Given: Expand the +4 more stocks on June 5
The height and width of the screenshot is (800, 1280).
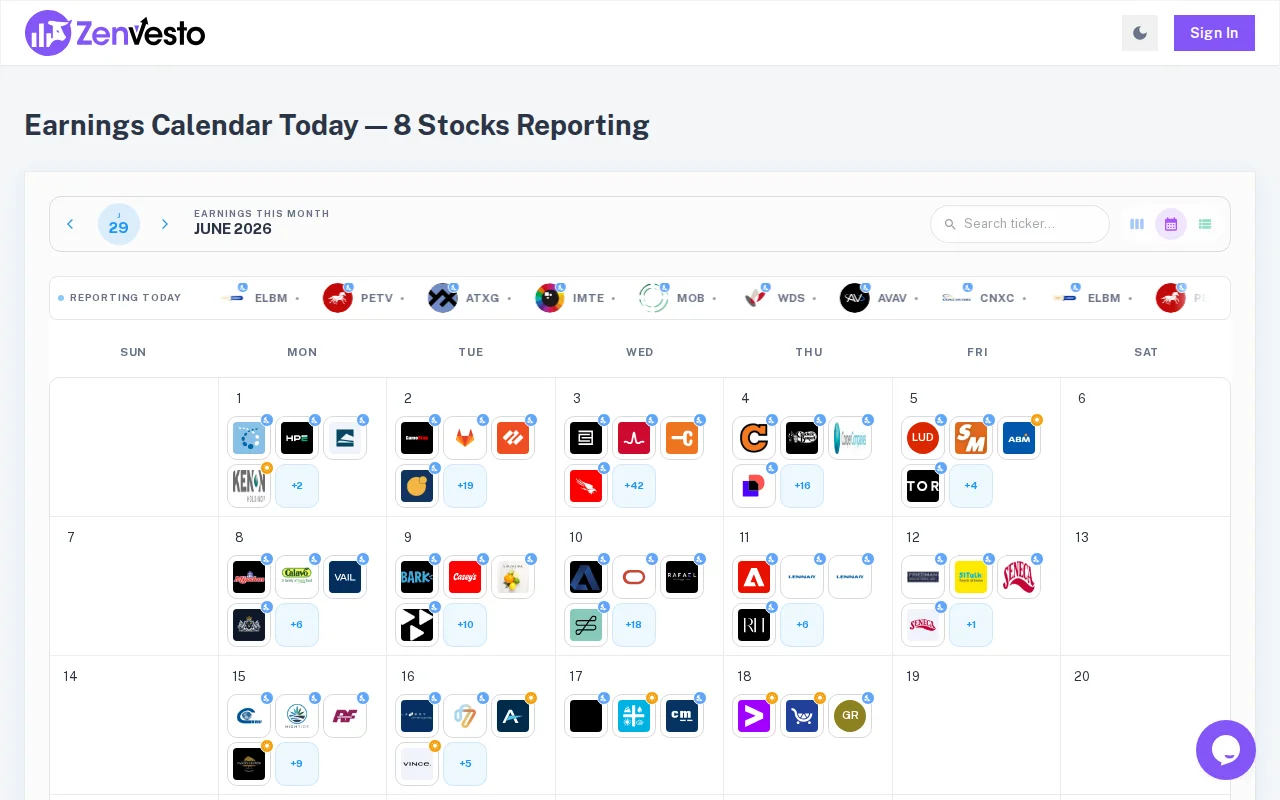Looking at the screenshot, I should [971, 486].
